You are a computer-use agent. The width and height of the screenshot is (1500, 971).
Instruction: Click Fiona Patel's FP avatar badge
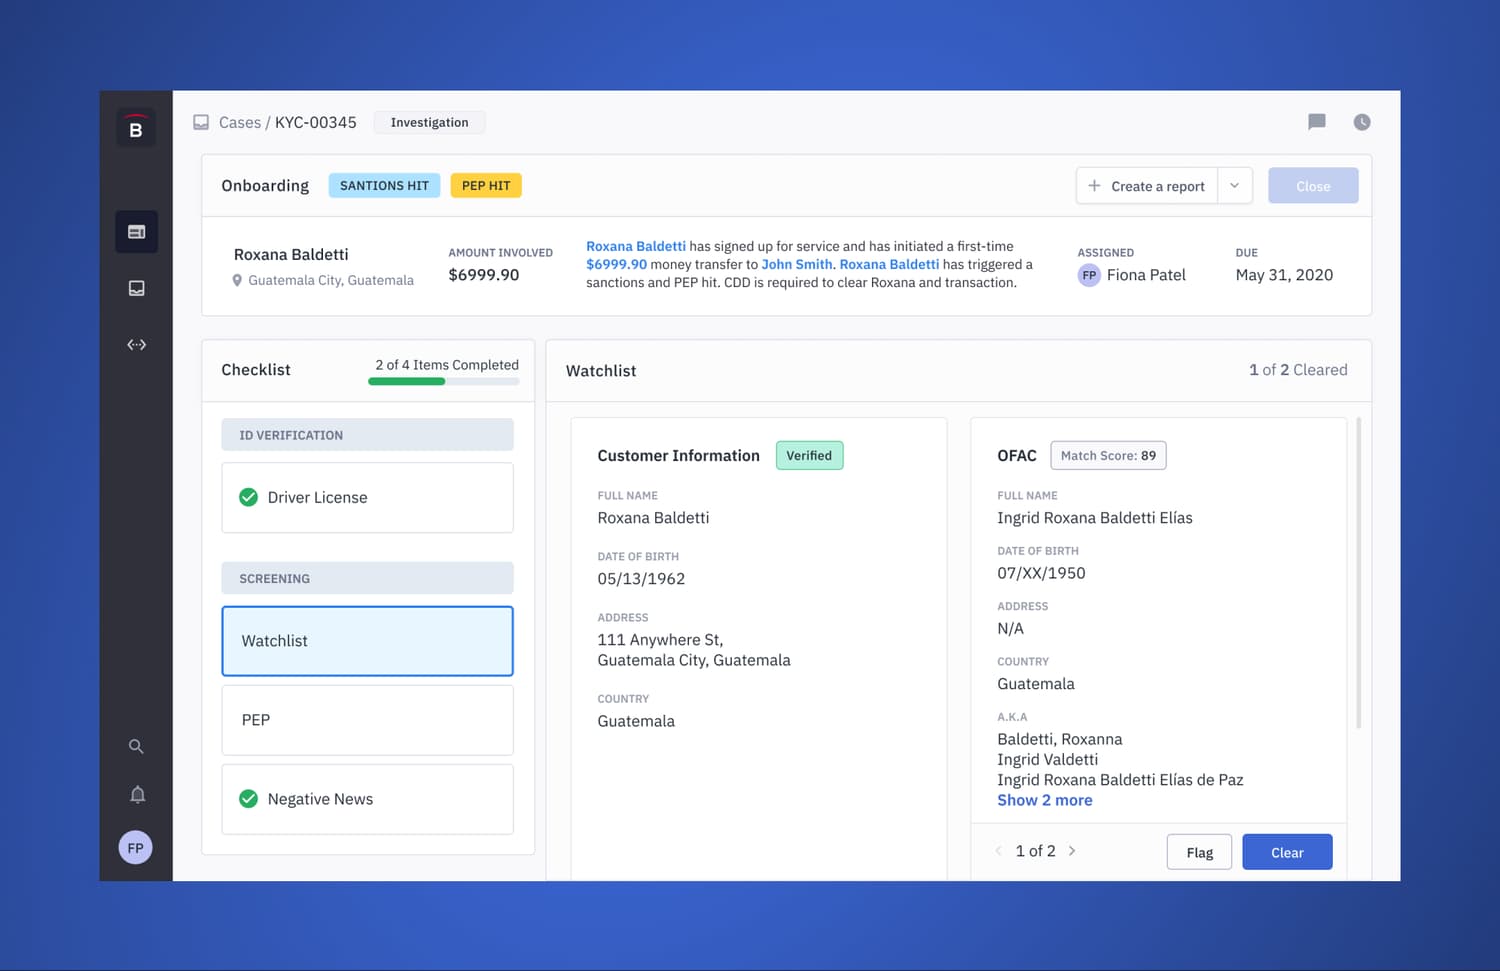(x=1089, y=275)
